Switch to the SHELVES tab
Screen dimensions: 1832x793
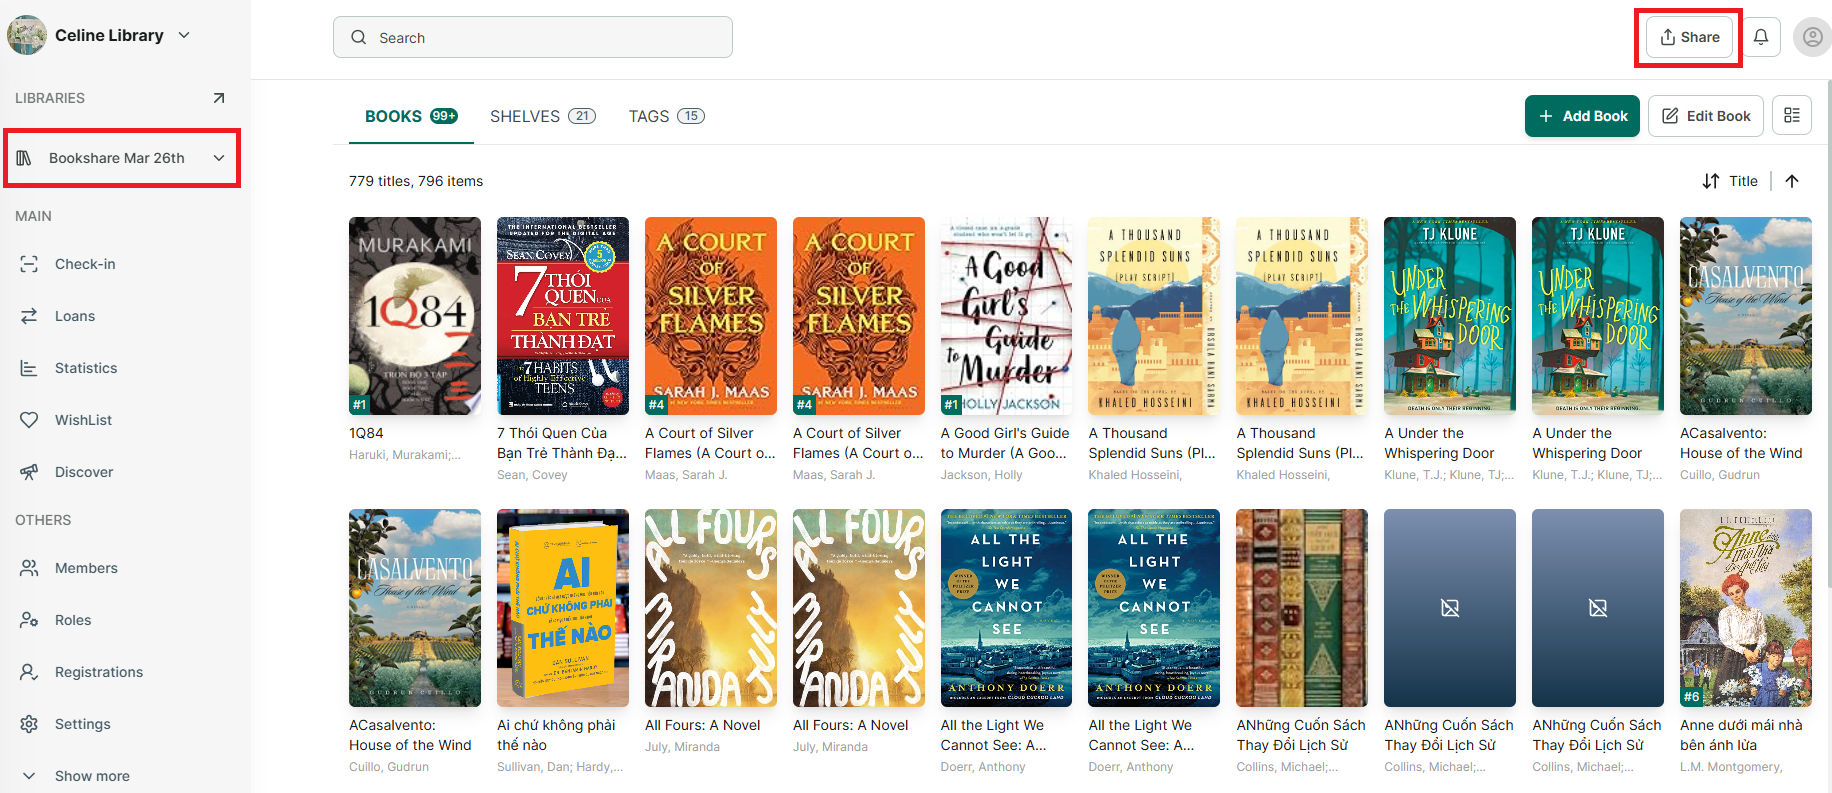[x=543, y=116]
